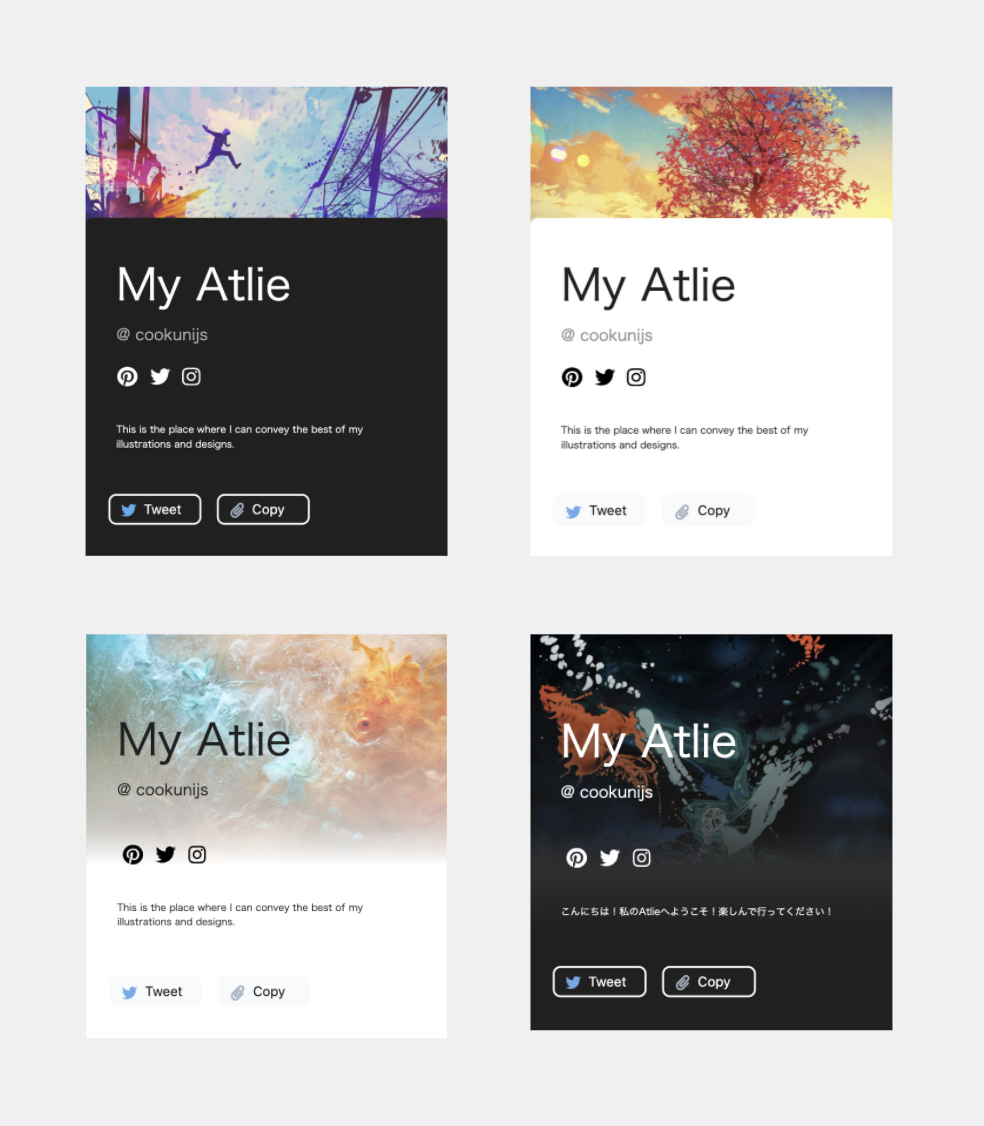Click Instagram icon on dark jumping-figure card
The width and height of the screenshot is (984, 1126).
pos(191,376)
